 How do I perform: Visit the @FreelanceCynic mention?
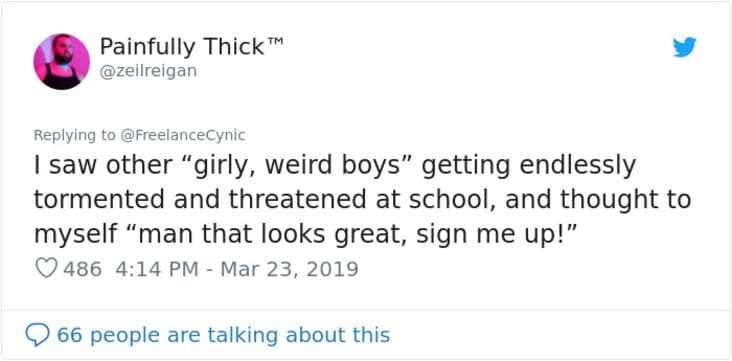(x=183, y=135)
